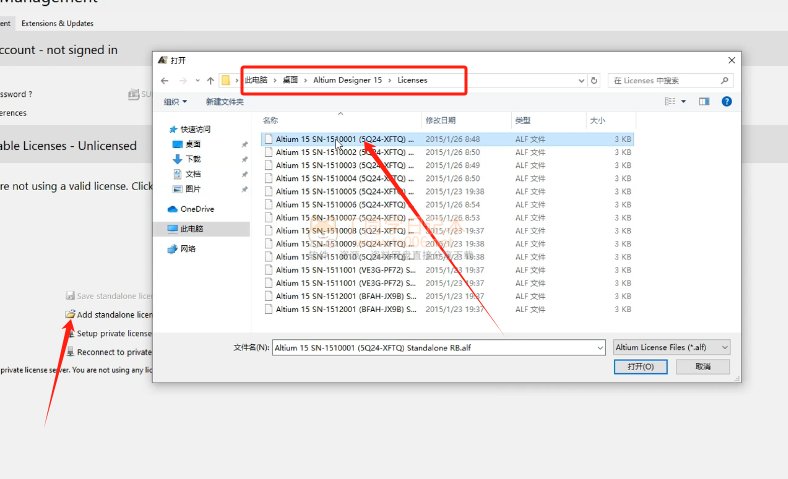Viewport: 788px width, 479px height.
Task: Click Reconnect to private license server link
Action: (109, 352)
